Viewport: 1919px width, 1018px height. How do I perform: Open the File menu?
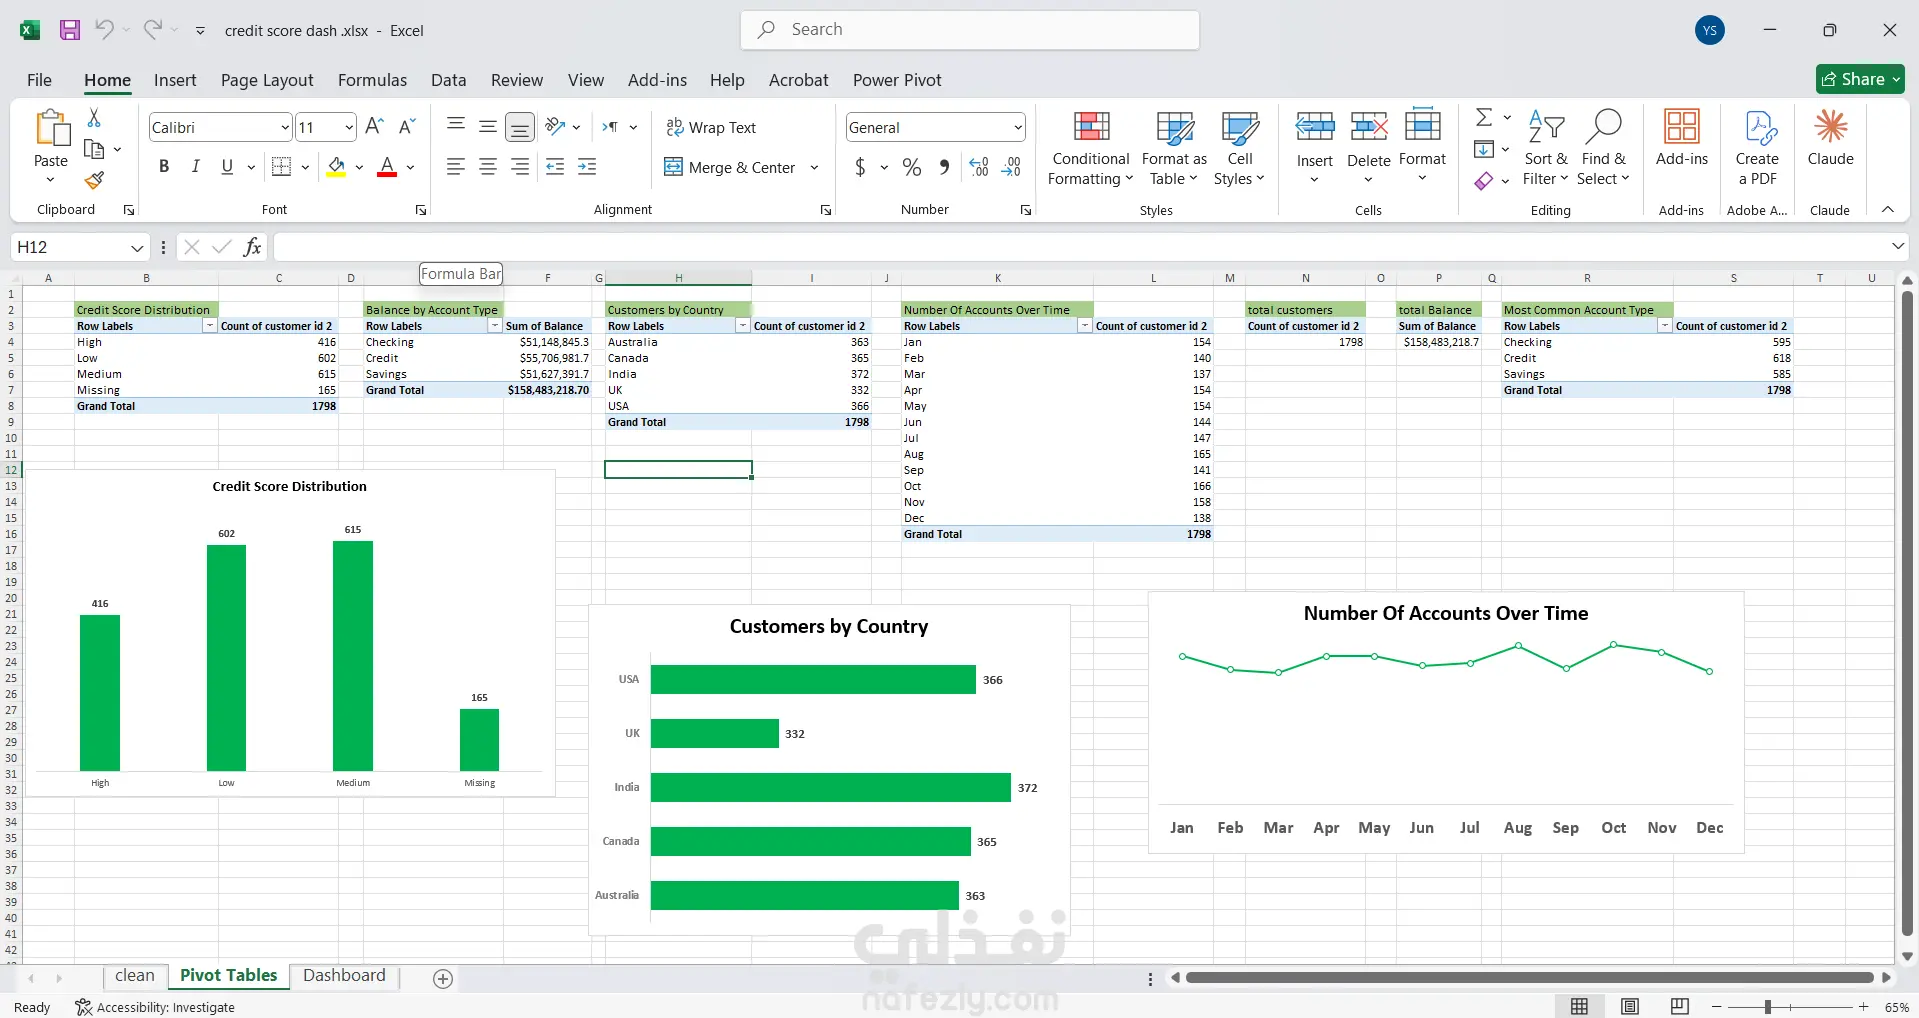coord(39,80)
